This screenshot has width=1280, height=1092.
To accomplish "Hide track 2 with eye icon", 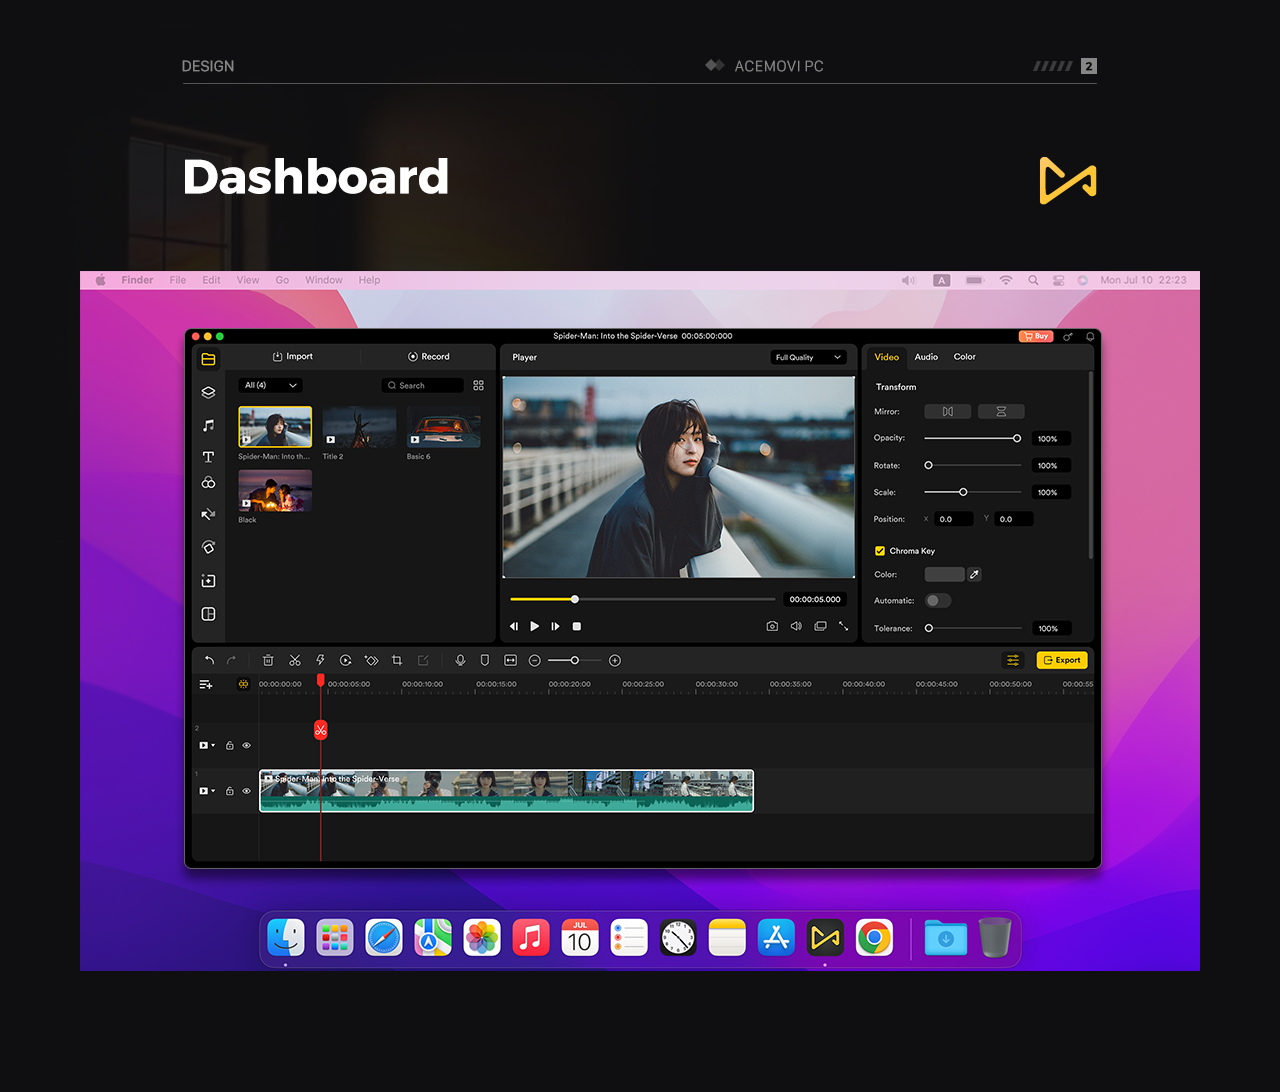I will [x=247, y=745].
